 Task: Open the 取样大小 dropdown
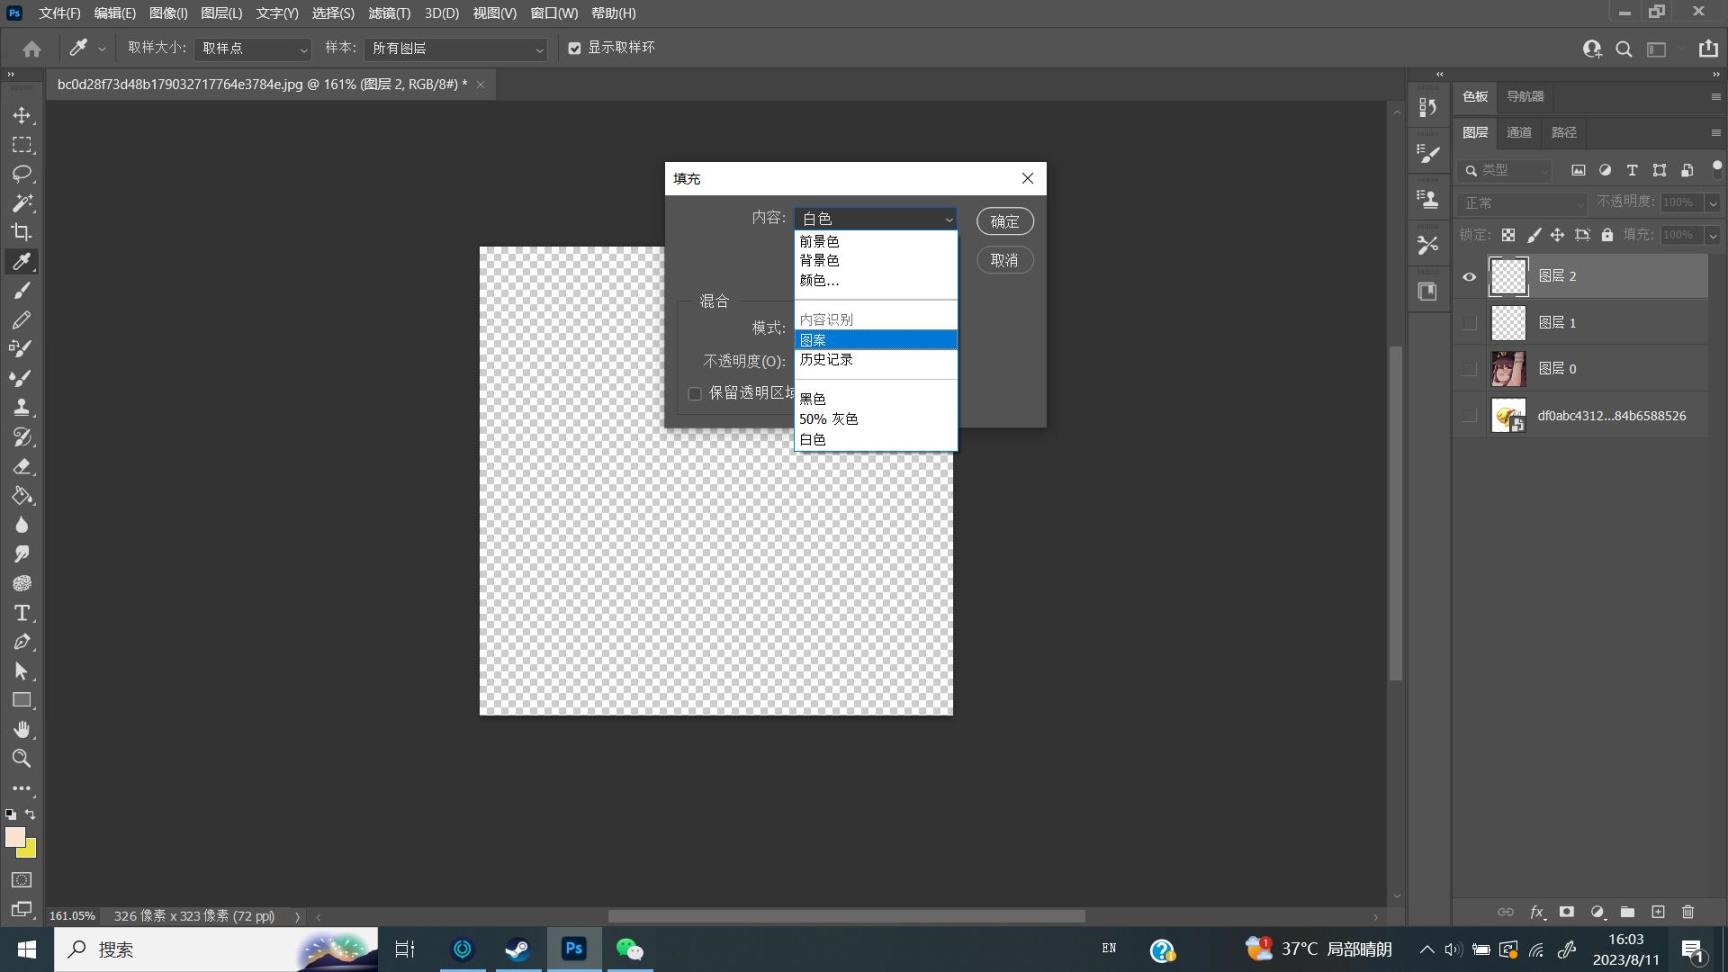point(253,48)
